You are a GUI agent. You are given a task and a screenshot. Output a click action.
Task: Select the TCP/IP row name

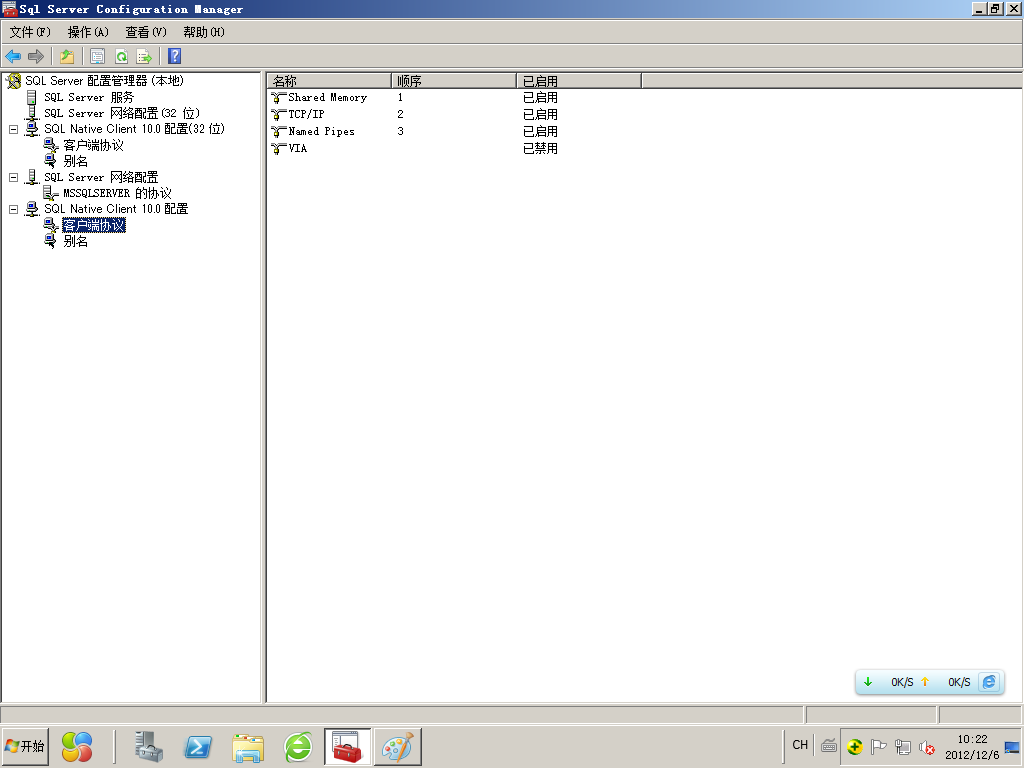[306, 114]
